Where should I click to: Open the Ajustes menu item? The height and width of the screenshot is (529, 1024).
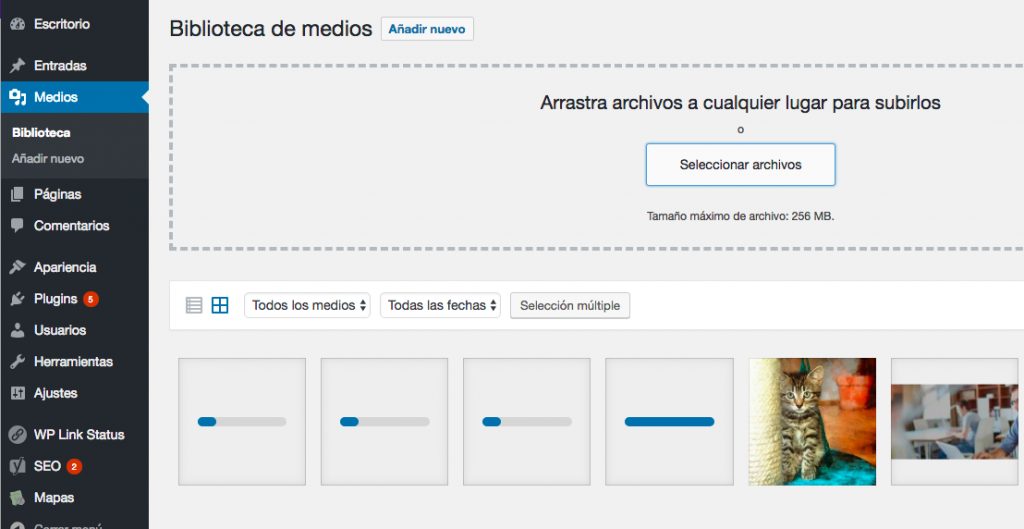[74, 393]
